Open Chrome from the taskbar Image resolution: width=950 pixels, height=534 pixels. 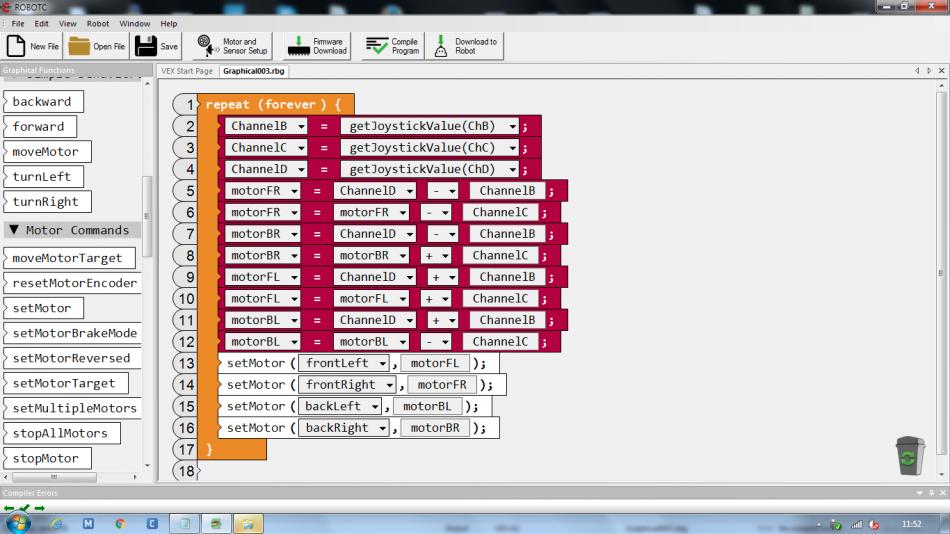pyautogui.click(x=120, y=523)
